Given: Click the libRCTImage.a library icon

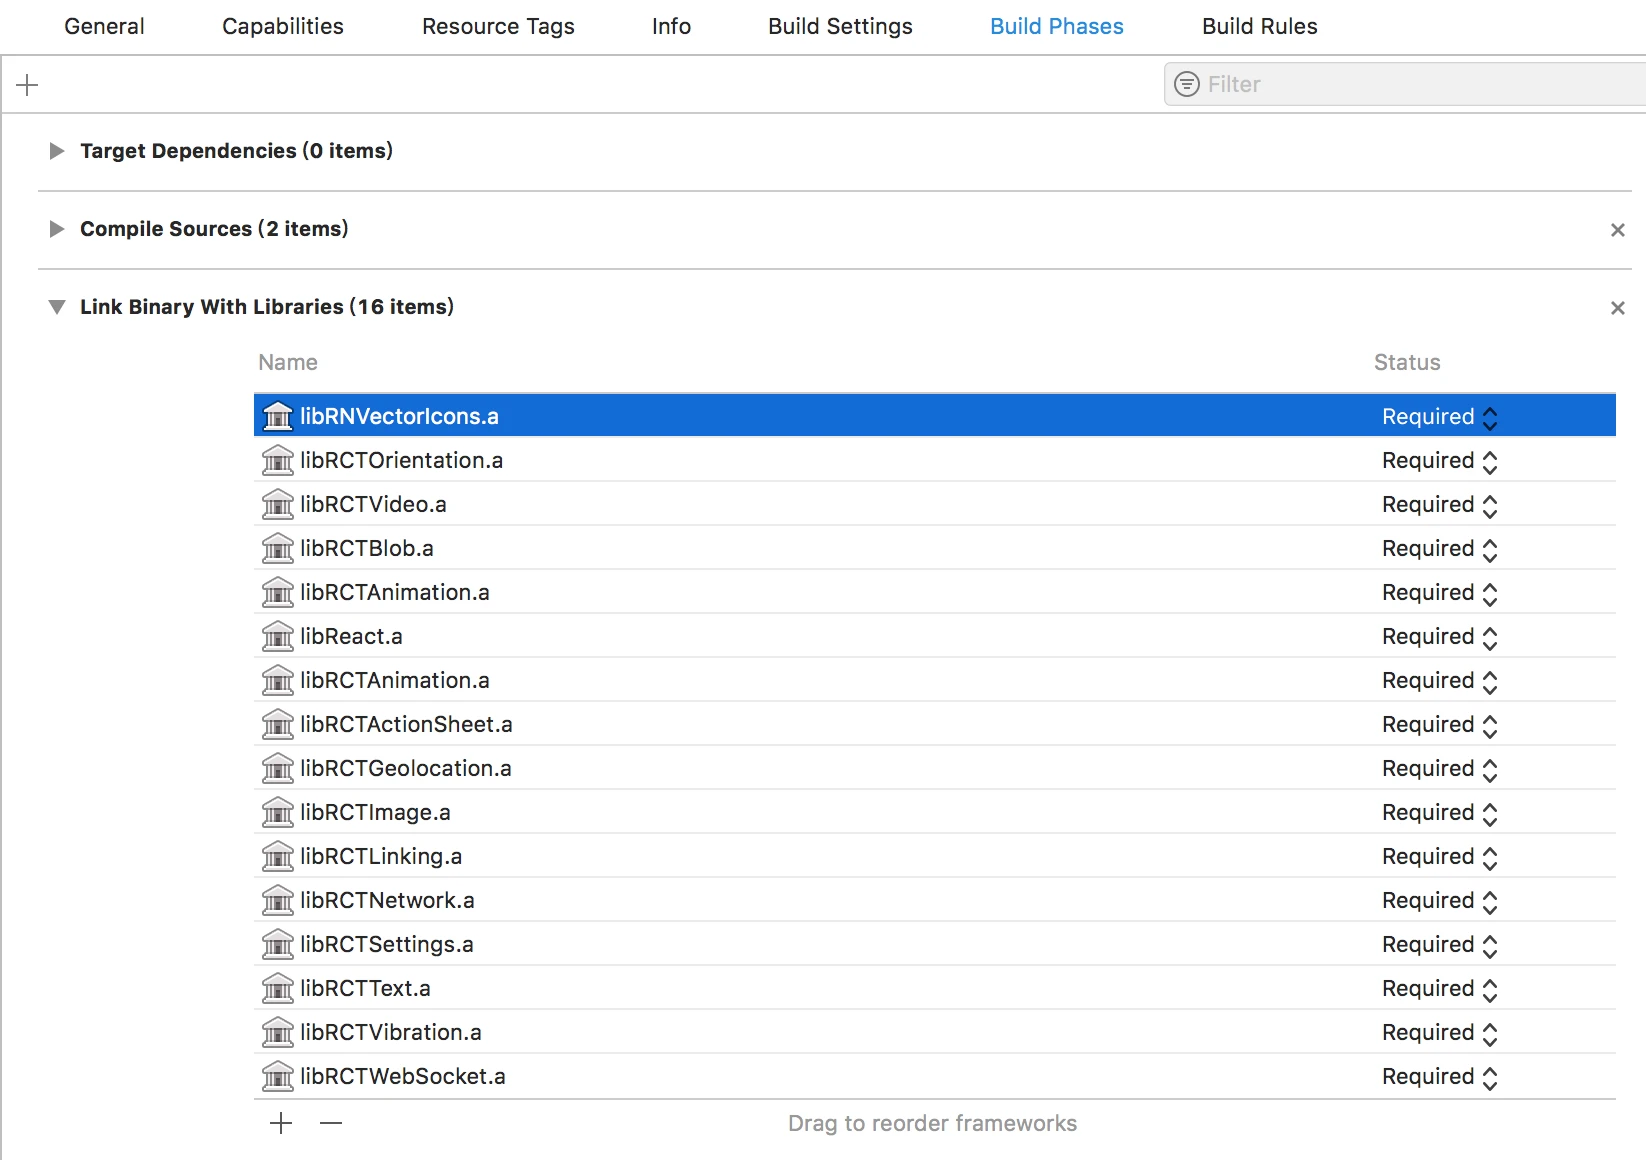Looking at the screenshot, I should click(x=277, y=812).
